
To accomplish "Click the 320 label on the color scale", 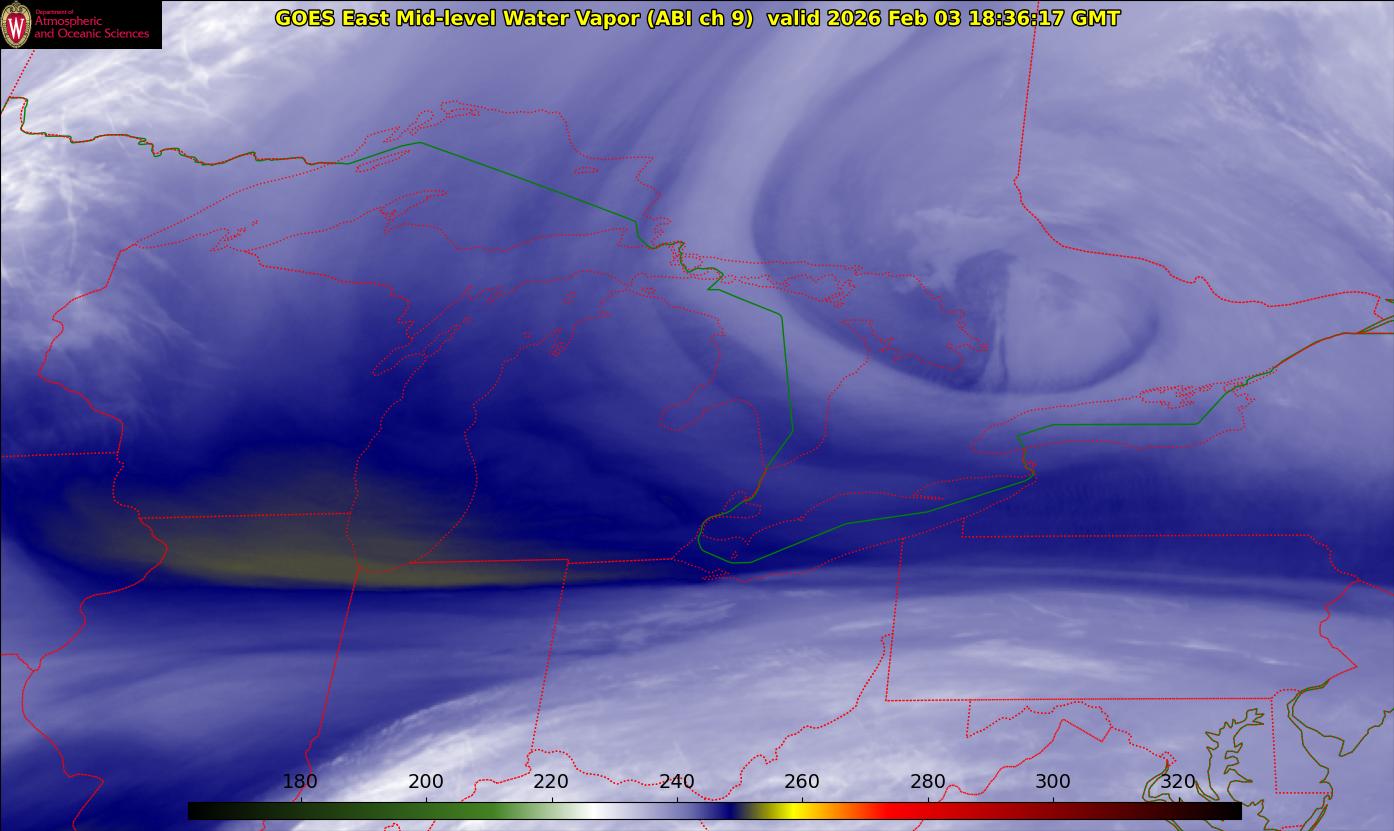I will (x=1179, y=782).
